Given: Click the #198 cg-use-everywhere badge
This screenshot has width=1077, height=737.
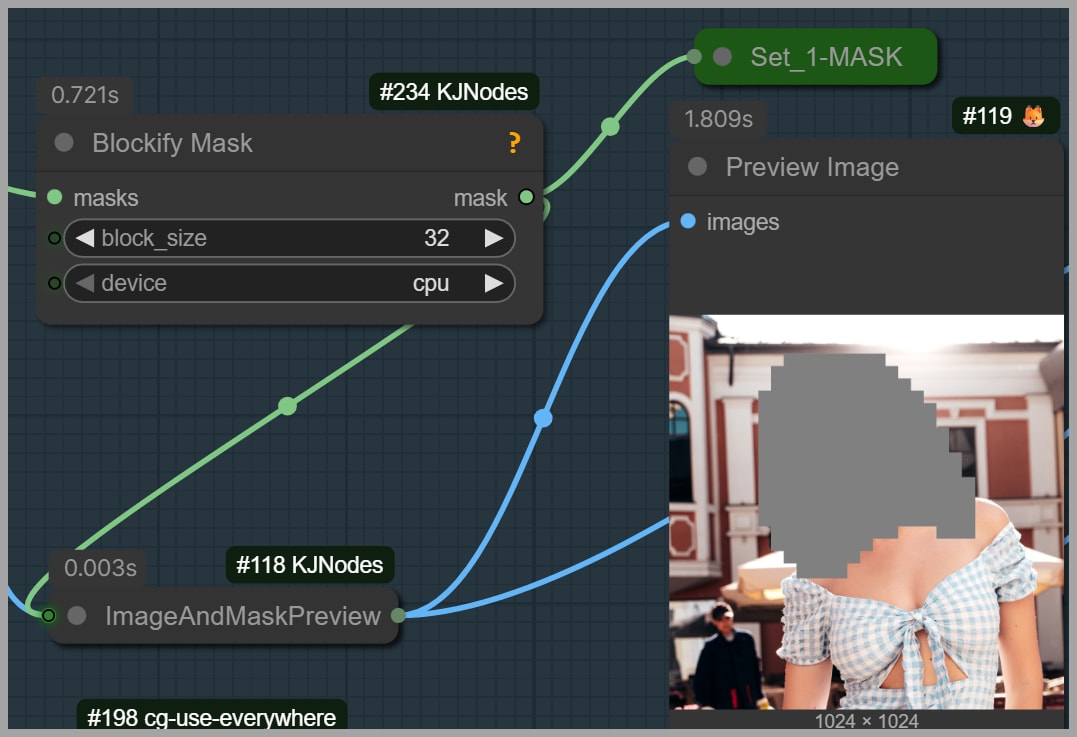Looking at the screenshot, I should (212, 717).
